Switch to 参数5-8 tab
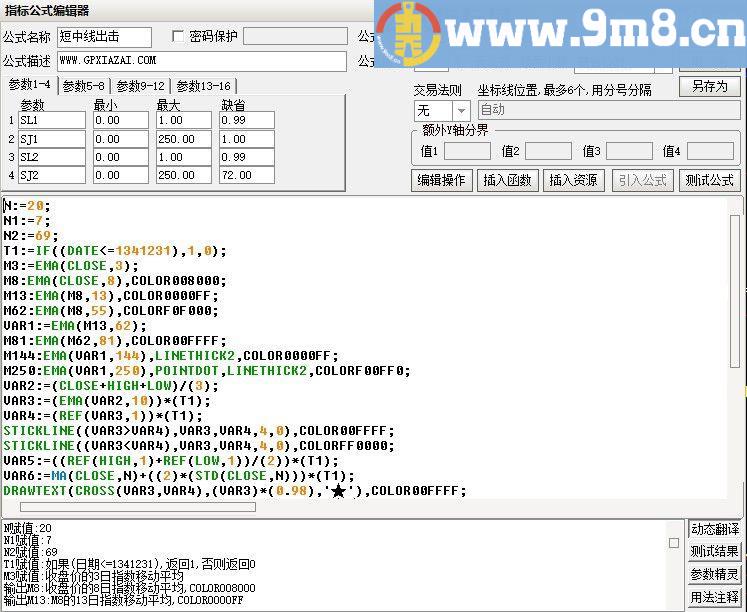Screen dimensions: 747x612 pos(83,86)
